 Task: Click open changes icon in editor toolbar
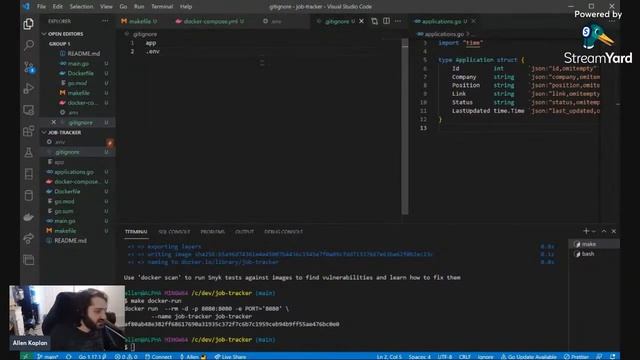click(374, 21)
